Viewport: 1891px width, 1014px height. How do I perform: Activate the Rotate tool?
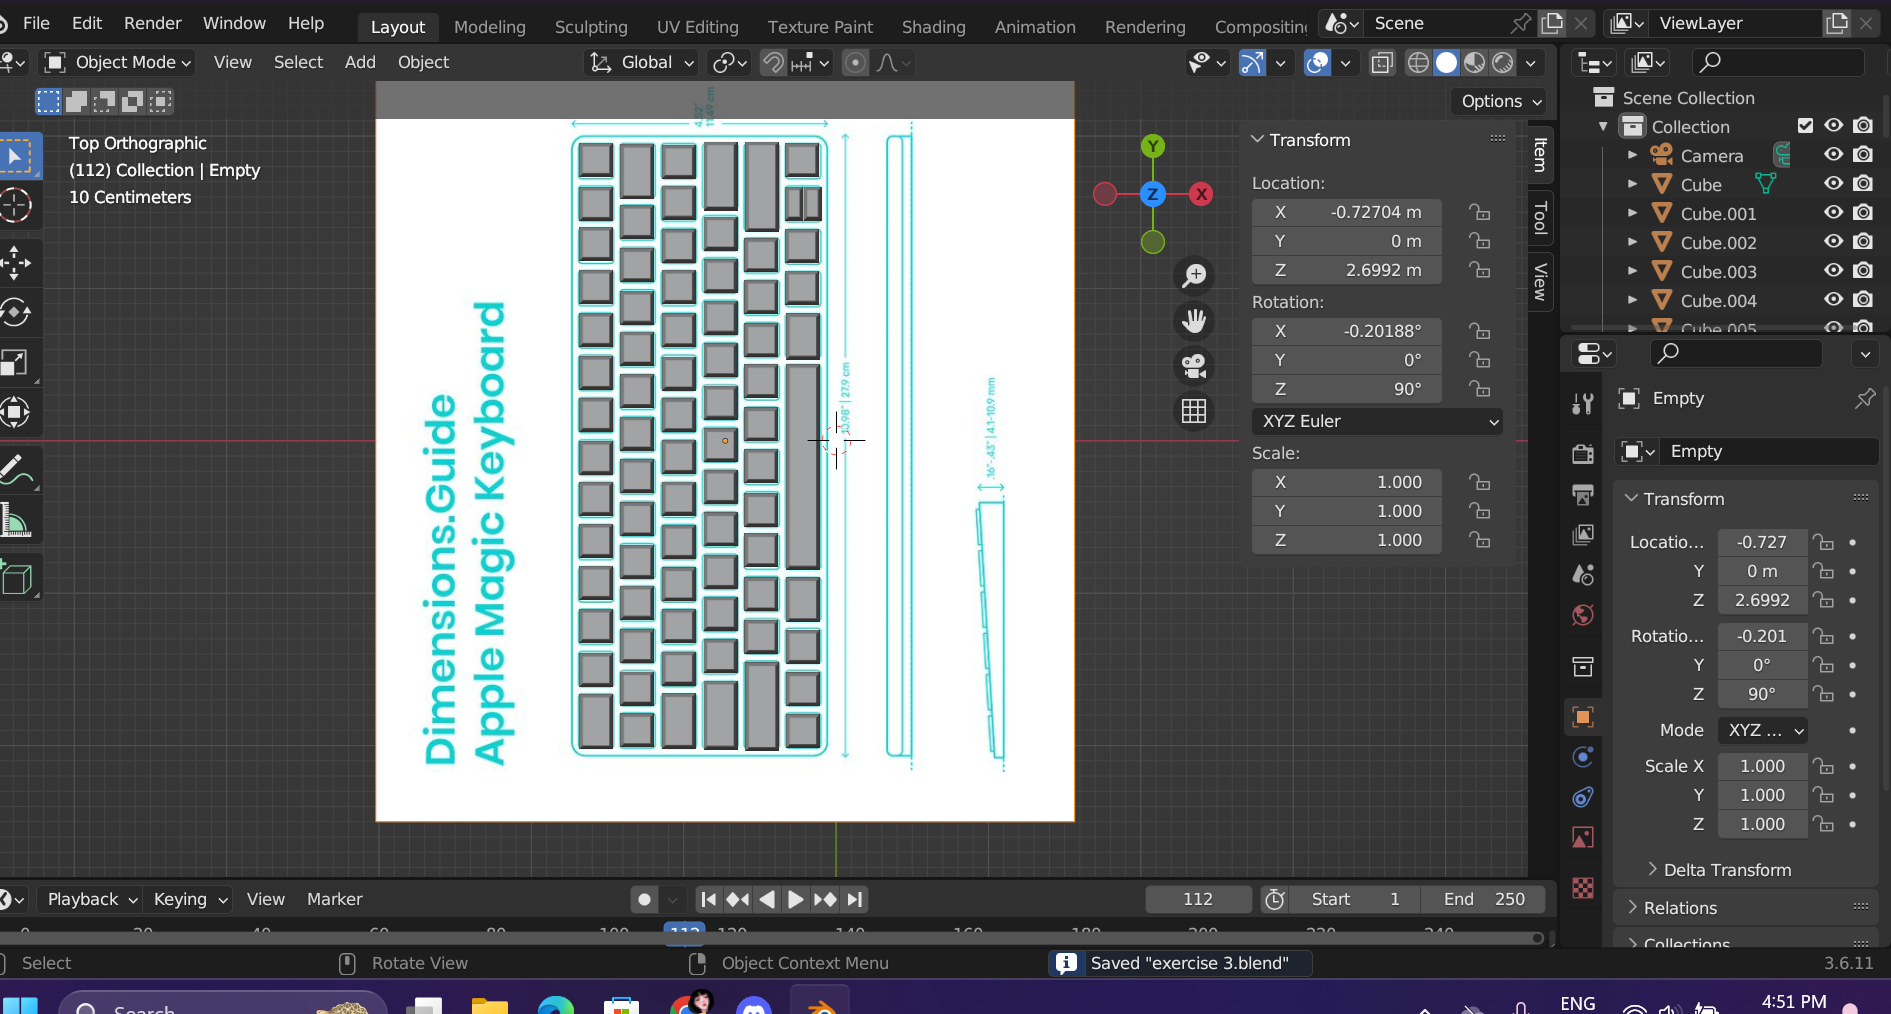point(16,313)
